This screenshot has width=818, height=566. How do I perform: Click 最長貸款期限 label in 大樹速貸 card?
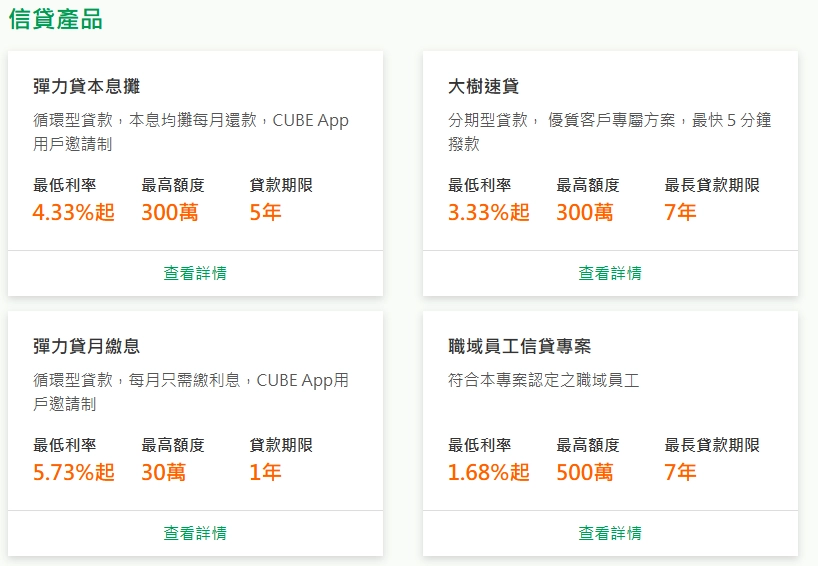click(712, 185)
